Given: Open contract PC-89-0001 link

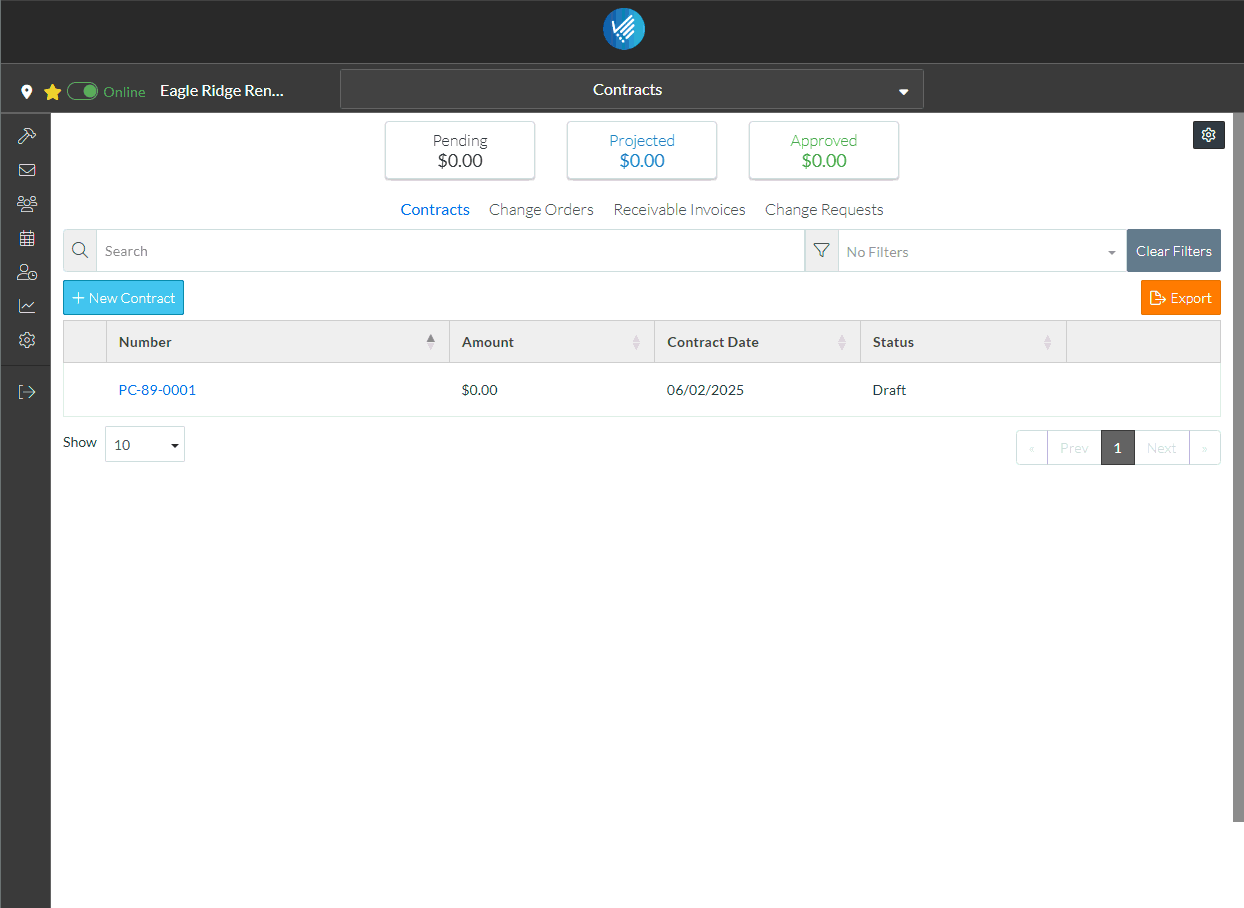Looking at the screenshot, I should click(x=157, y=390).
